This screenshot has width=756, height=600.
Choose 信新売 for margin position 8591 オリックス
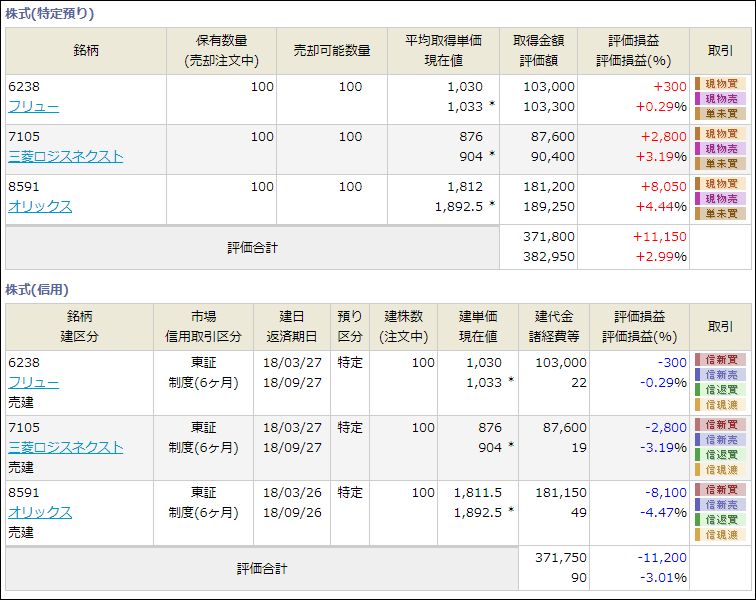[x=720, y=505]
